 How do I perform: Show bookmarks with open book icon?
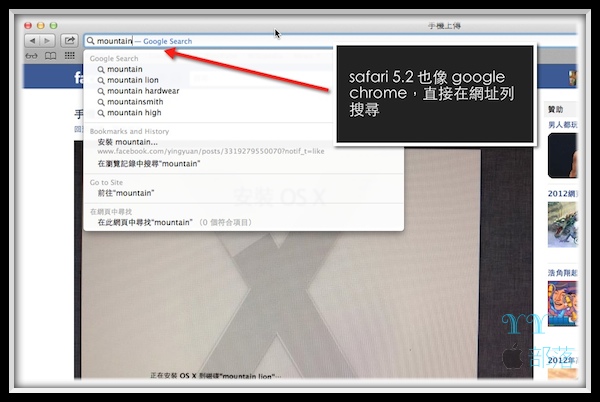tap(51, 56)
